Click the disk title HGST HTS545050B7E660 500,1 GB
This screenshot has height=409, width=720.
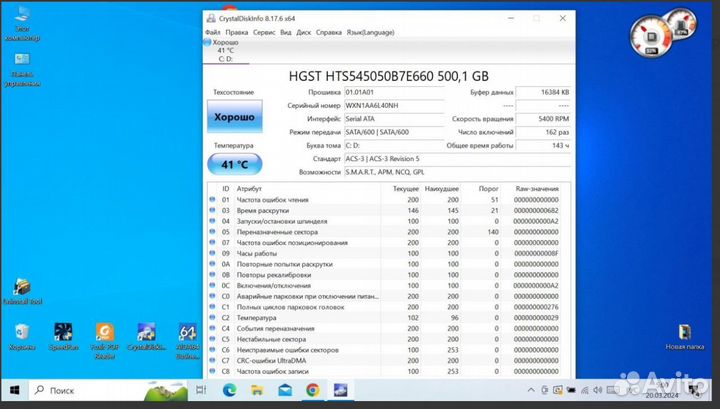(x=388, y=76)
